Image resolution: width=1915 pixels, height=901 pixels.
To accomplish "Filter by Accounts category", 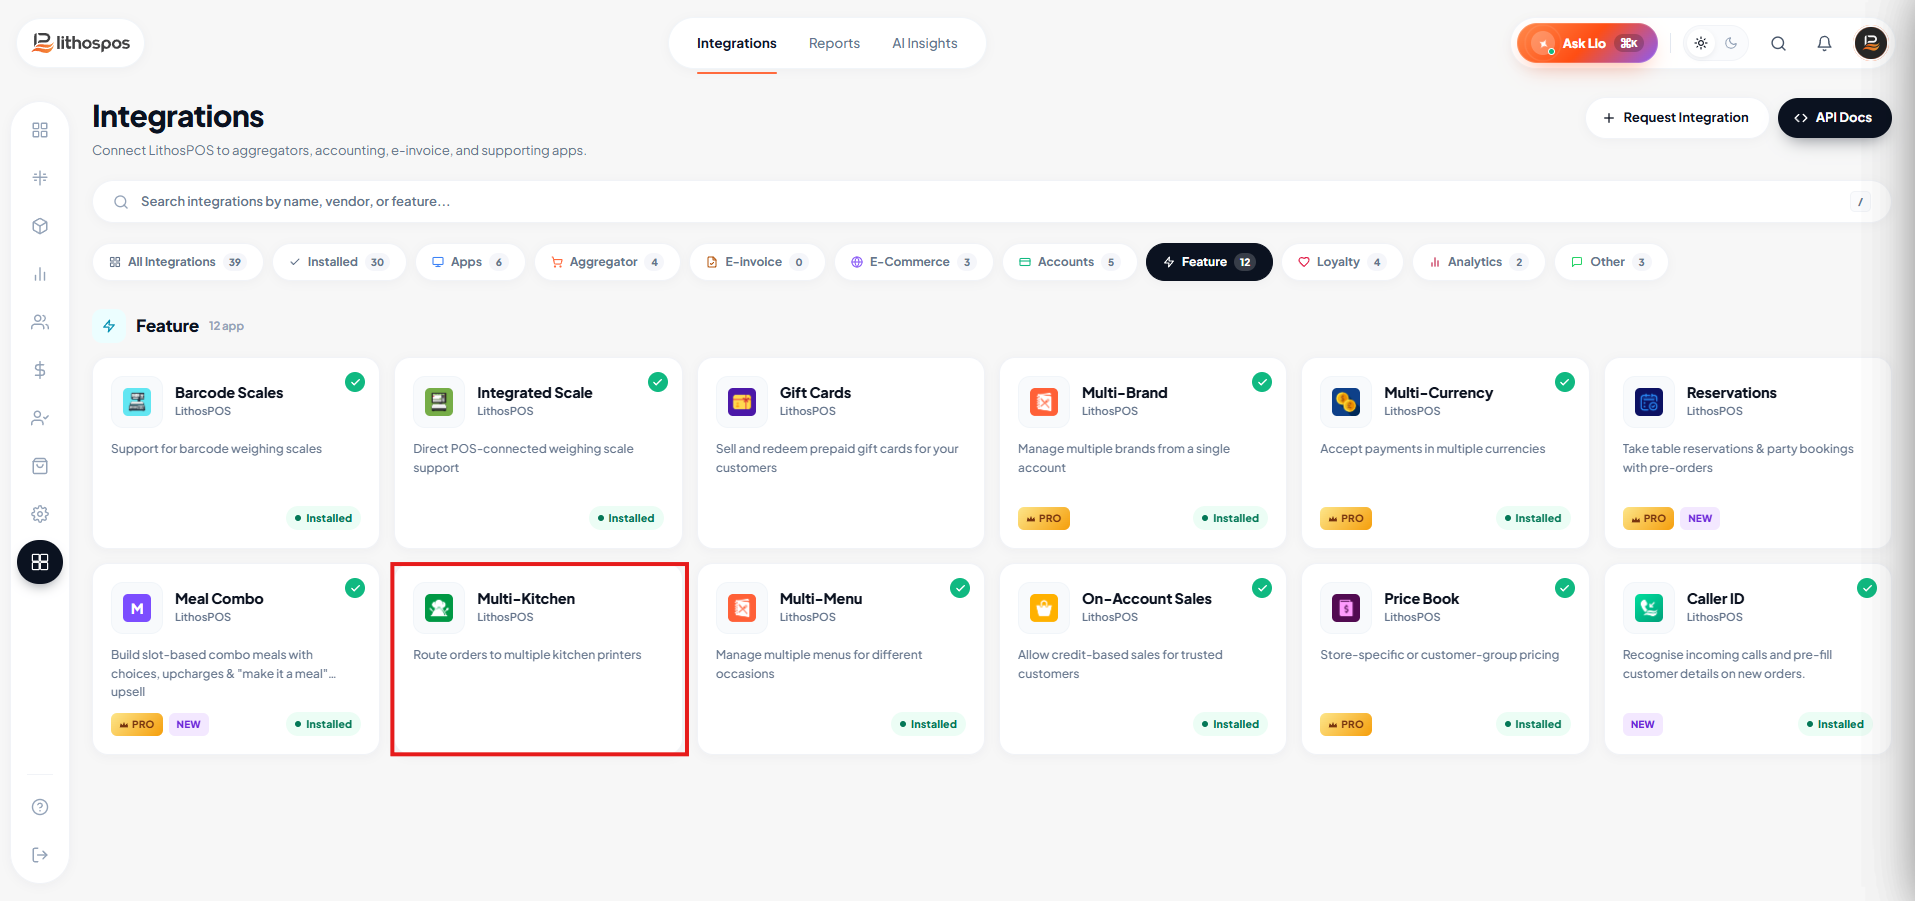I will (x=1069, y=262).
